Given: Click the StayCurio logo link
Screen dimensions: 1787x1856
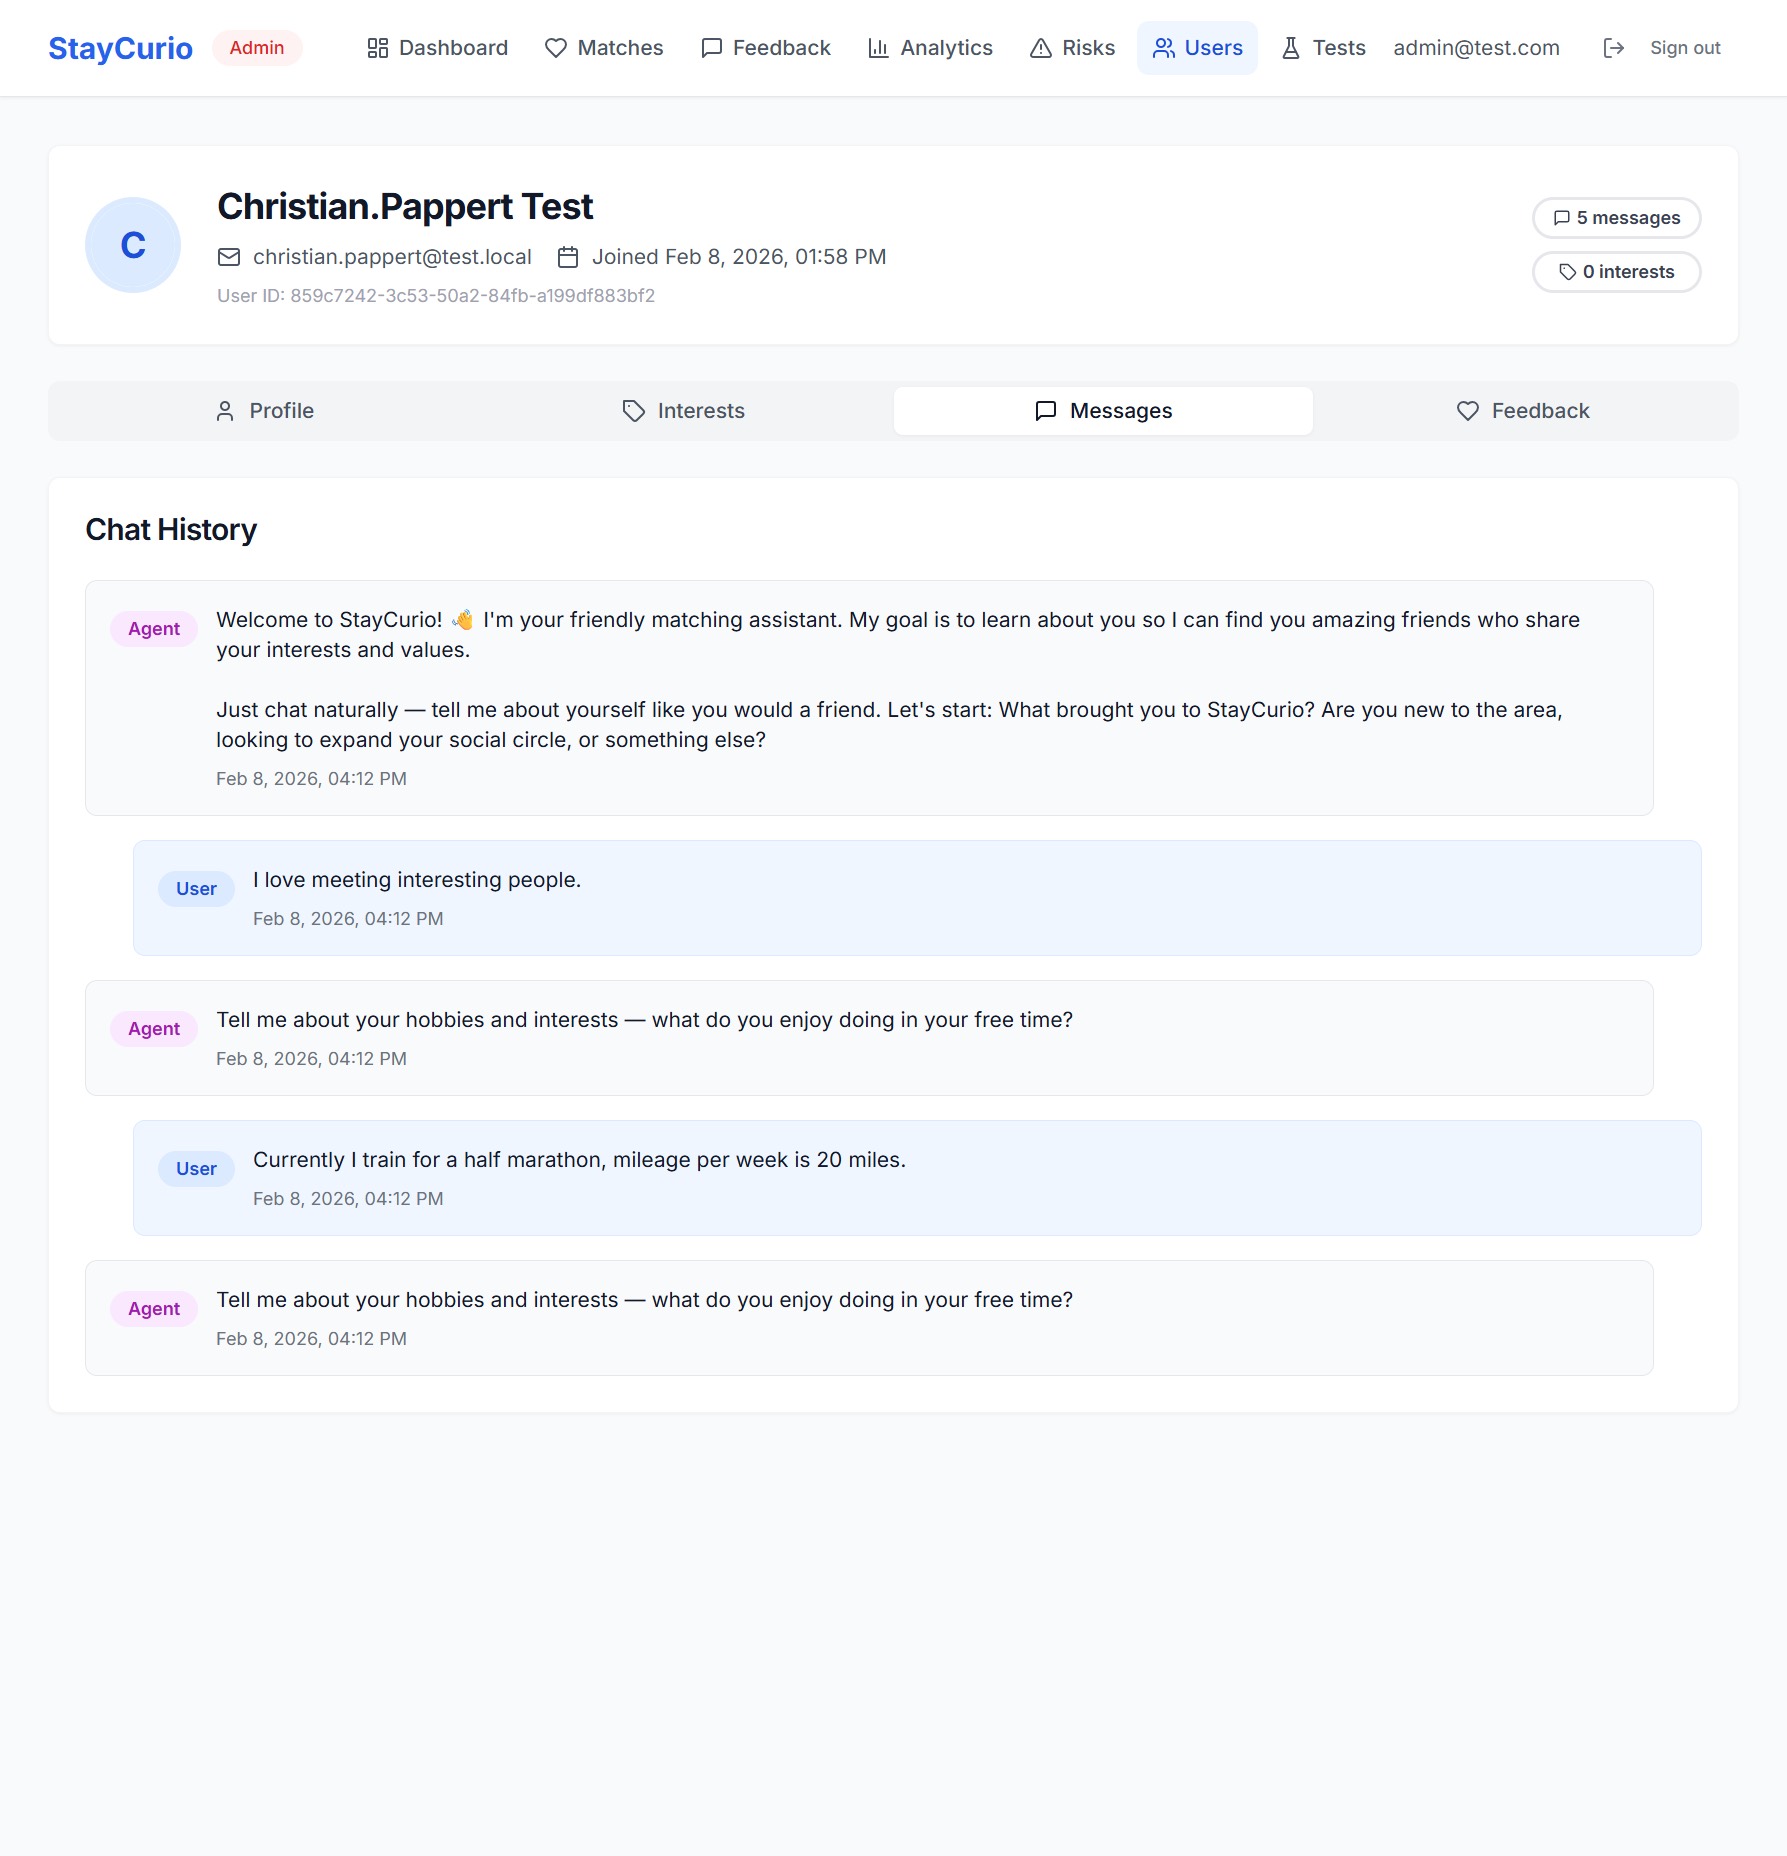Looking at the screenshot, I should [x=120, y=48].
